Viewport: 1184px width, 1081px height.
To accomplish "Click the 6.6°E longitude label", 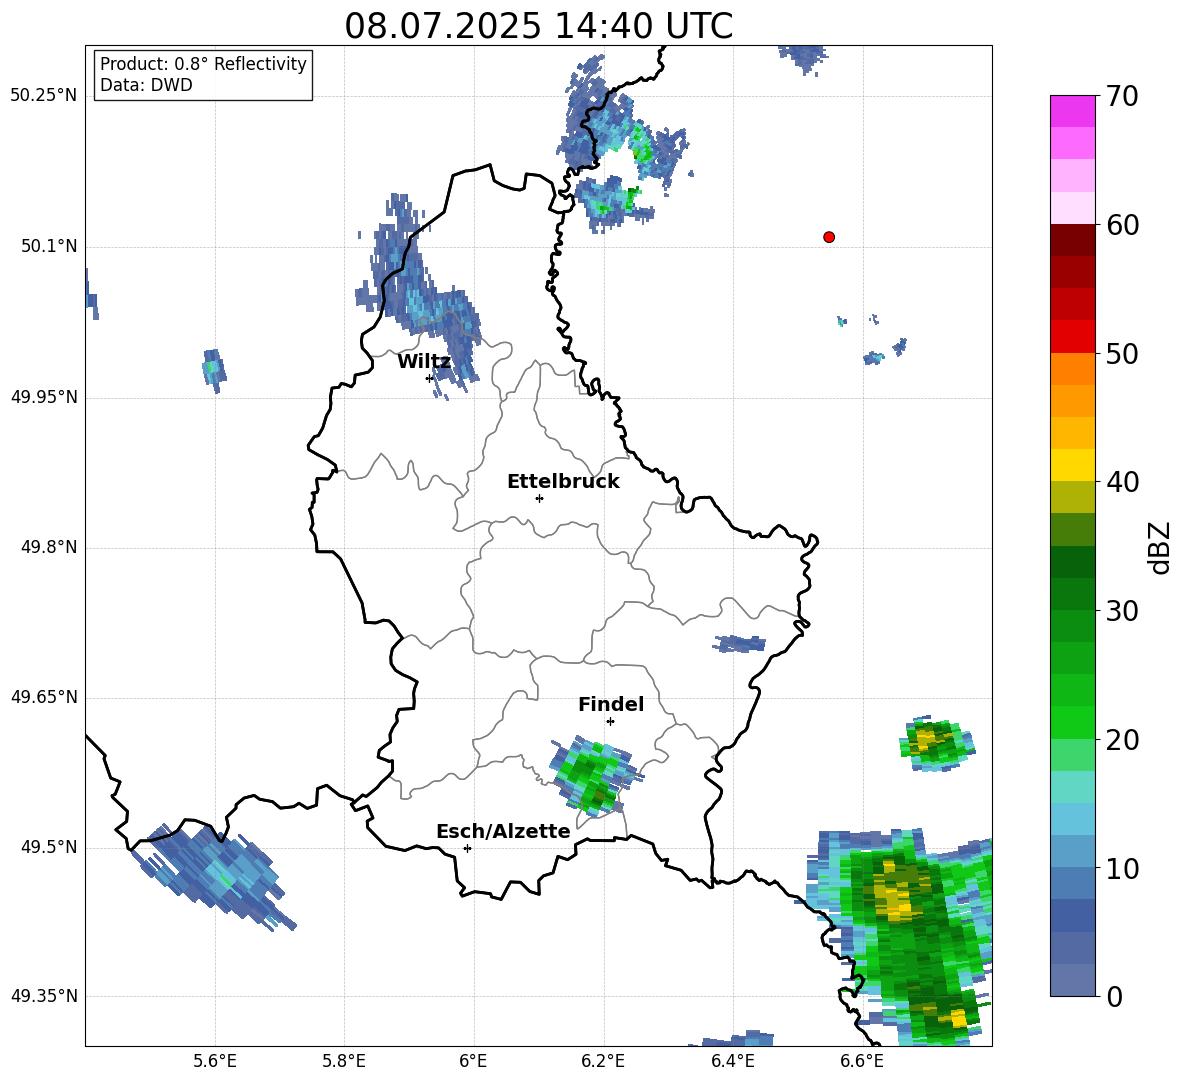I will tap(862, 1061).
